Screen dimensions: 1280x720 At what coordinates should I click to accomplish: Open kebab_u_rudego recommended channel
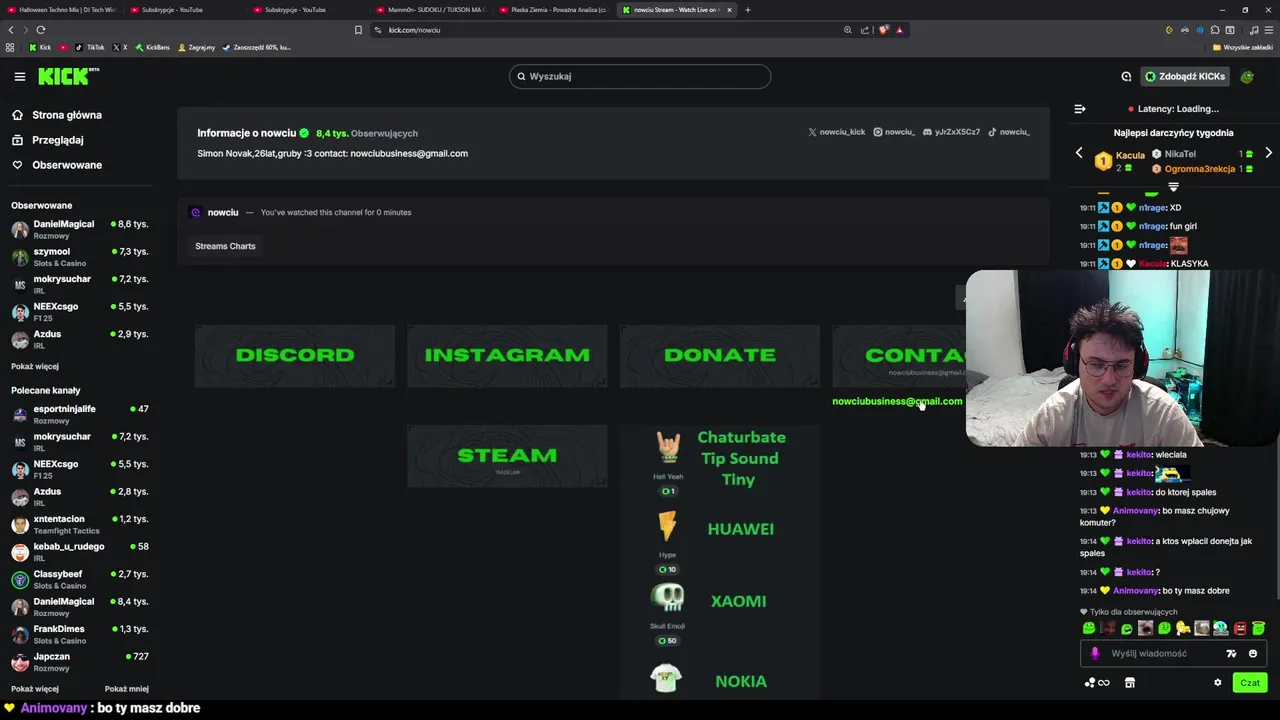pos(80,552)
